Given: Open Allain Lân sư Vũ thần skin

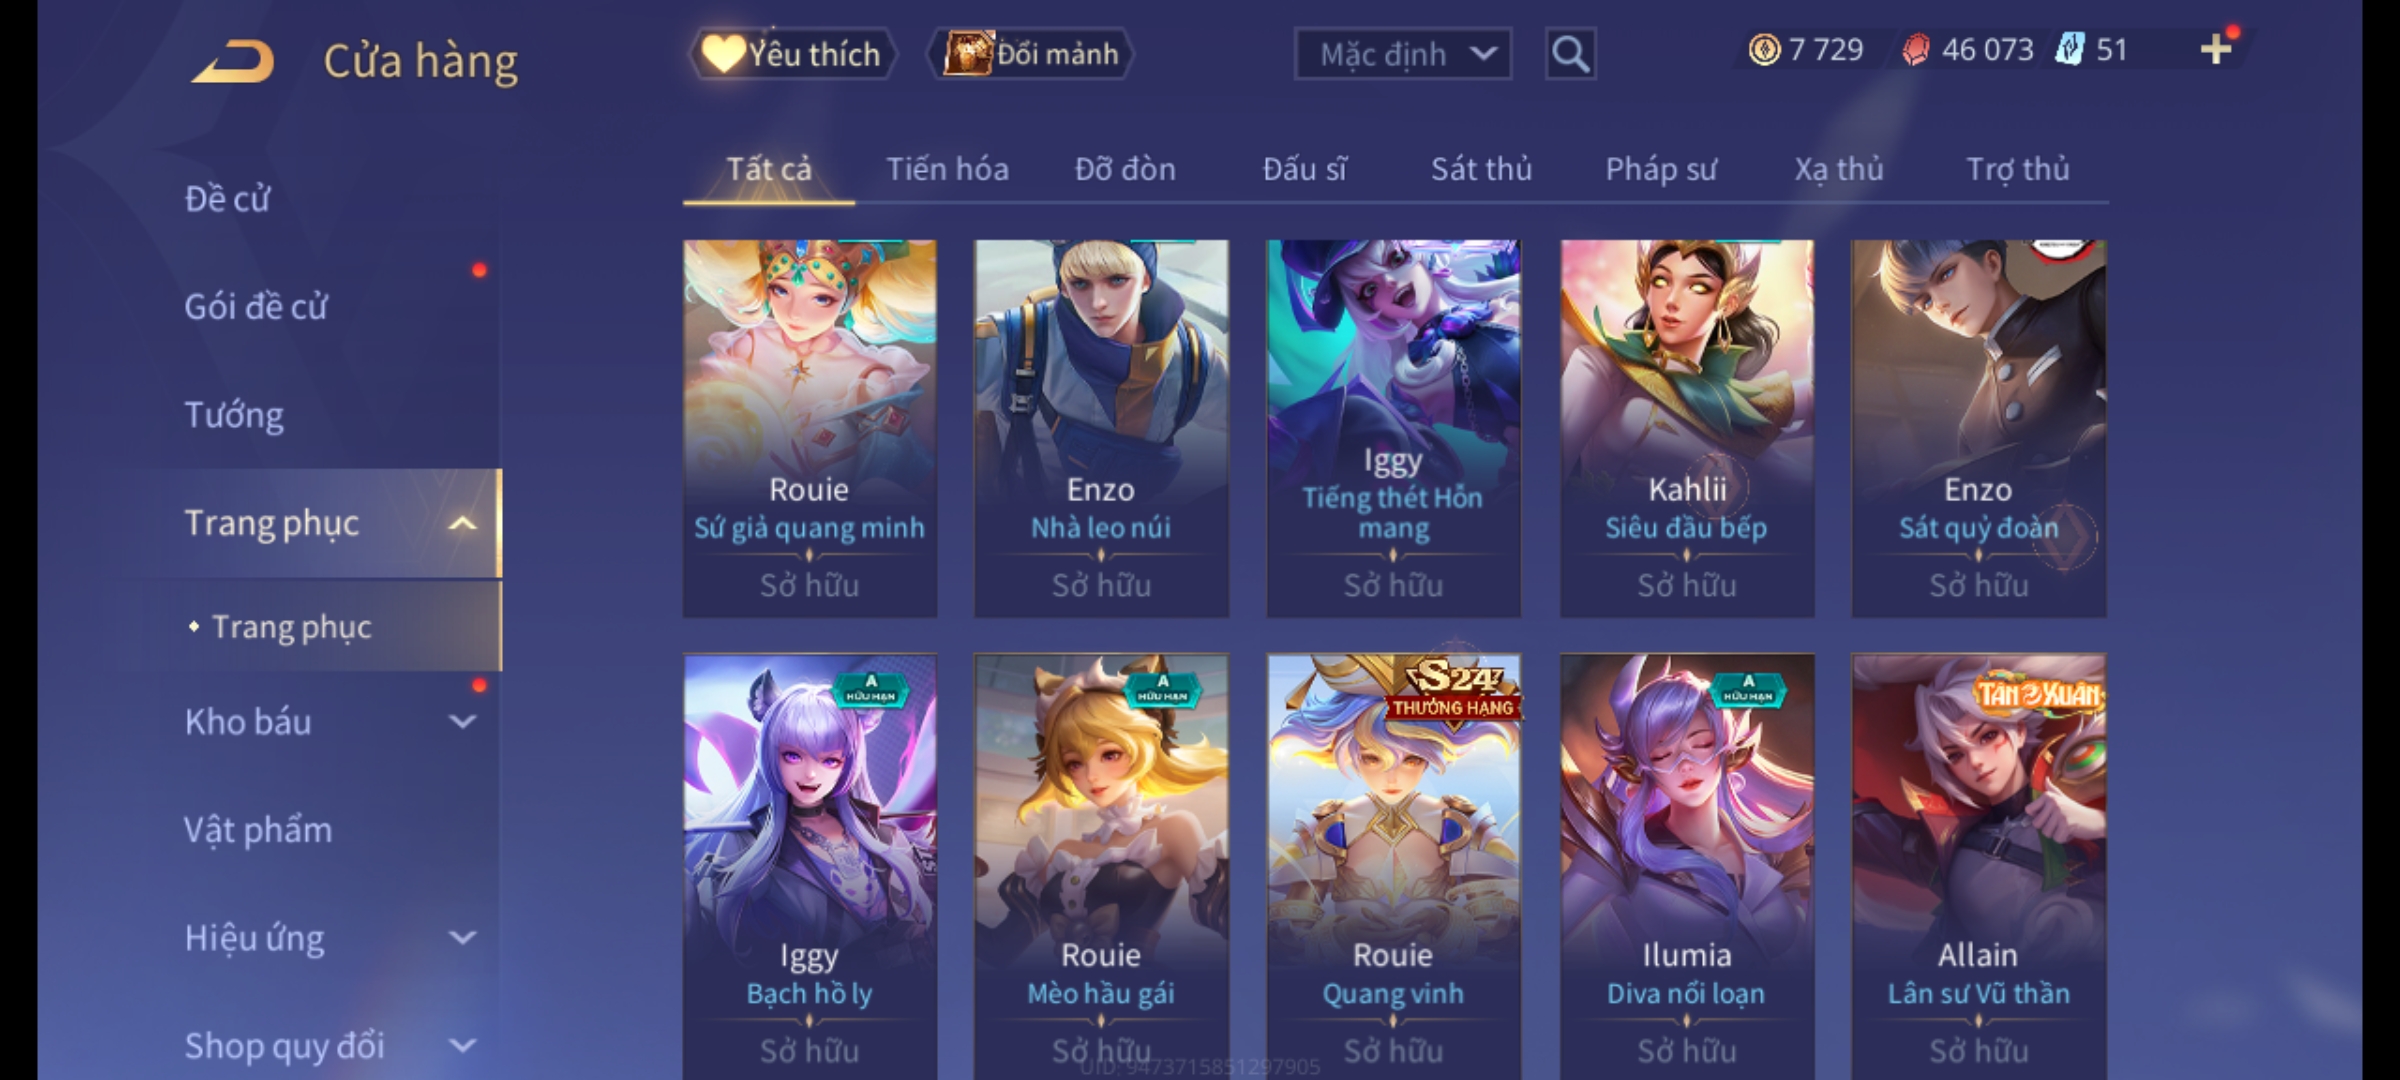Looking at the screenshot, I should click(x=1978, y=866).
